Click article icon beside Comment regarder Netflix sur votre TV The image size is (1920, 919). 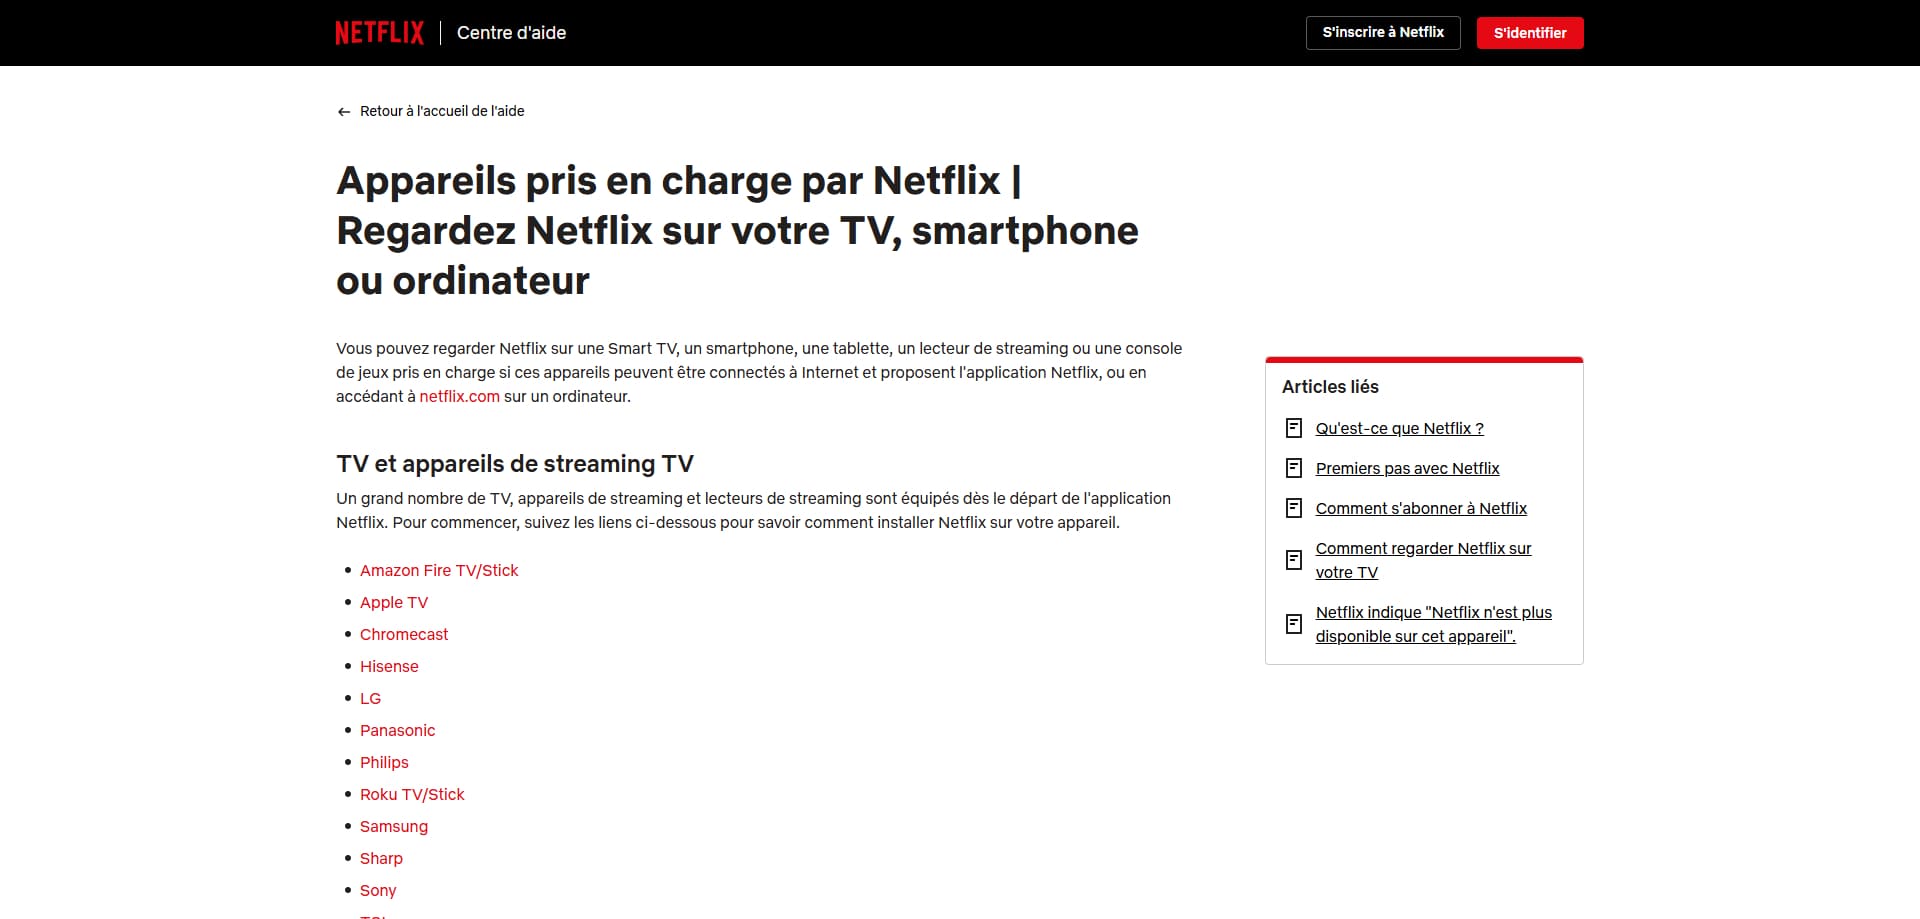pos(1293,560)
